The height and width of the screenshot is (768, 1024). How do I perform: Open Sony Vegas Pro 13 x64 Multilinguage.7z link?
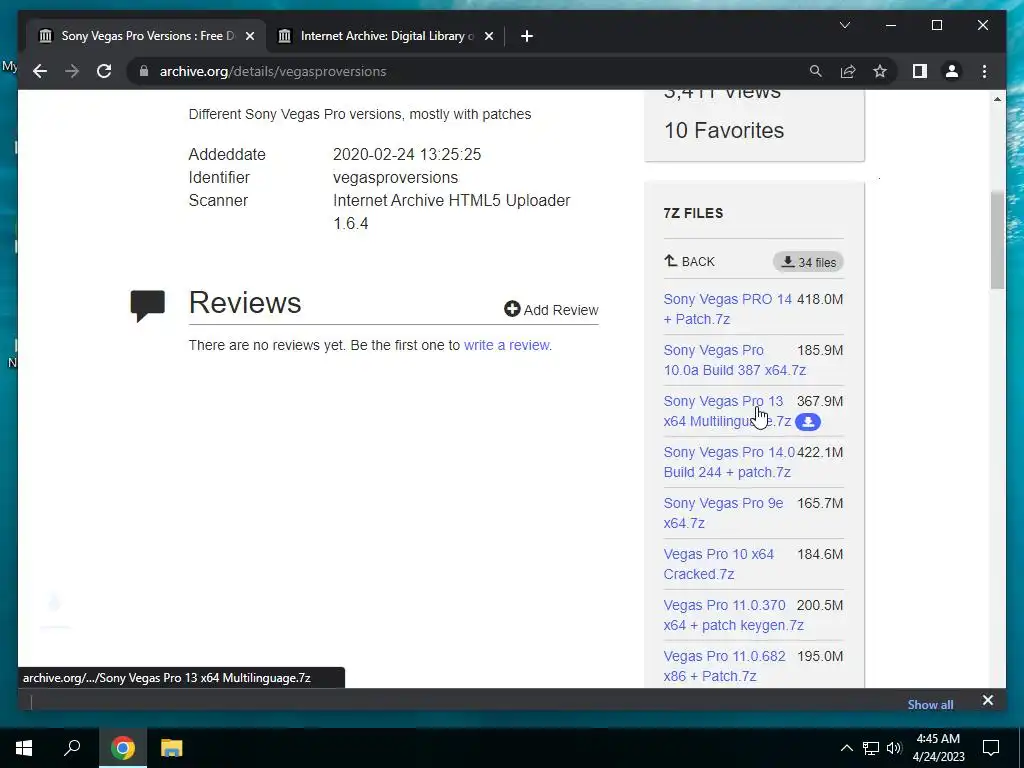point(727,411)
